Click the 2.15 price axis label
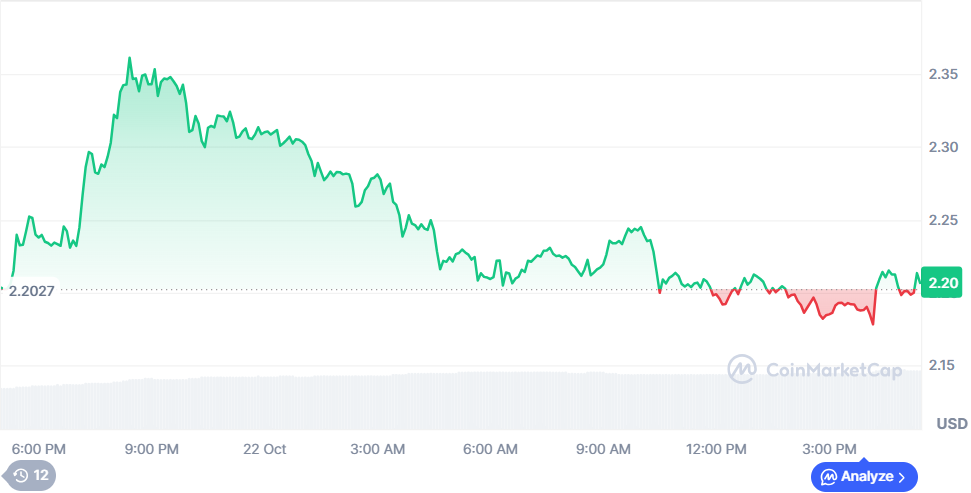The width and height of the screenshot is (971, 493). click(944, 365)
